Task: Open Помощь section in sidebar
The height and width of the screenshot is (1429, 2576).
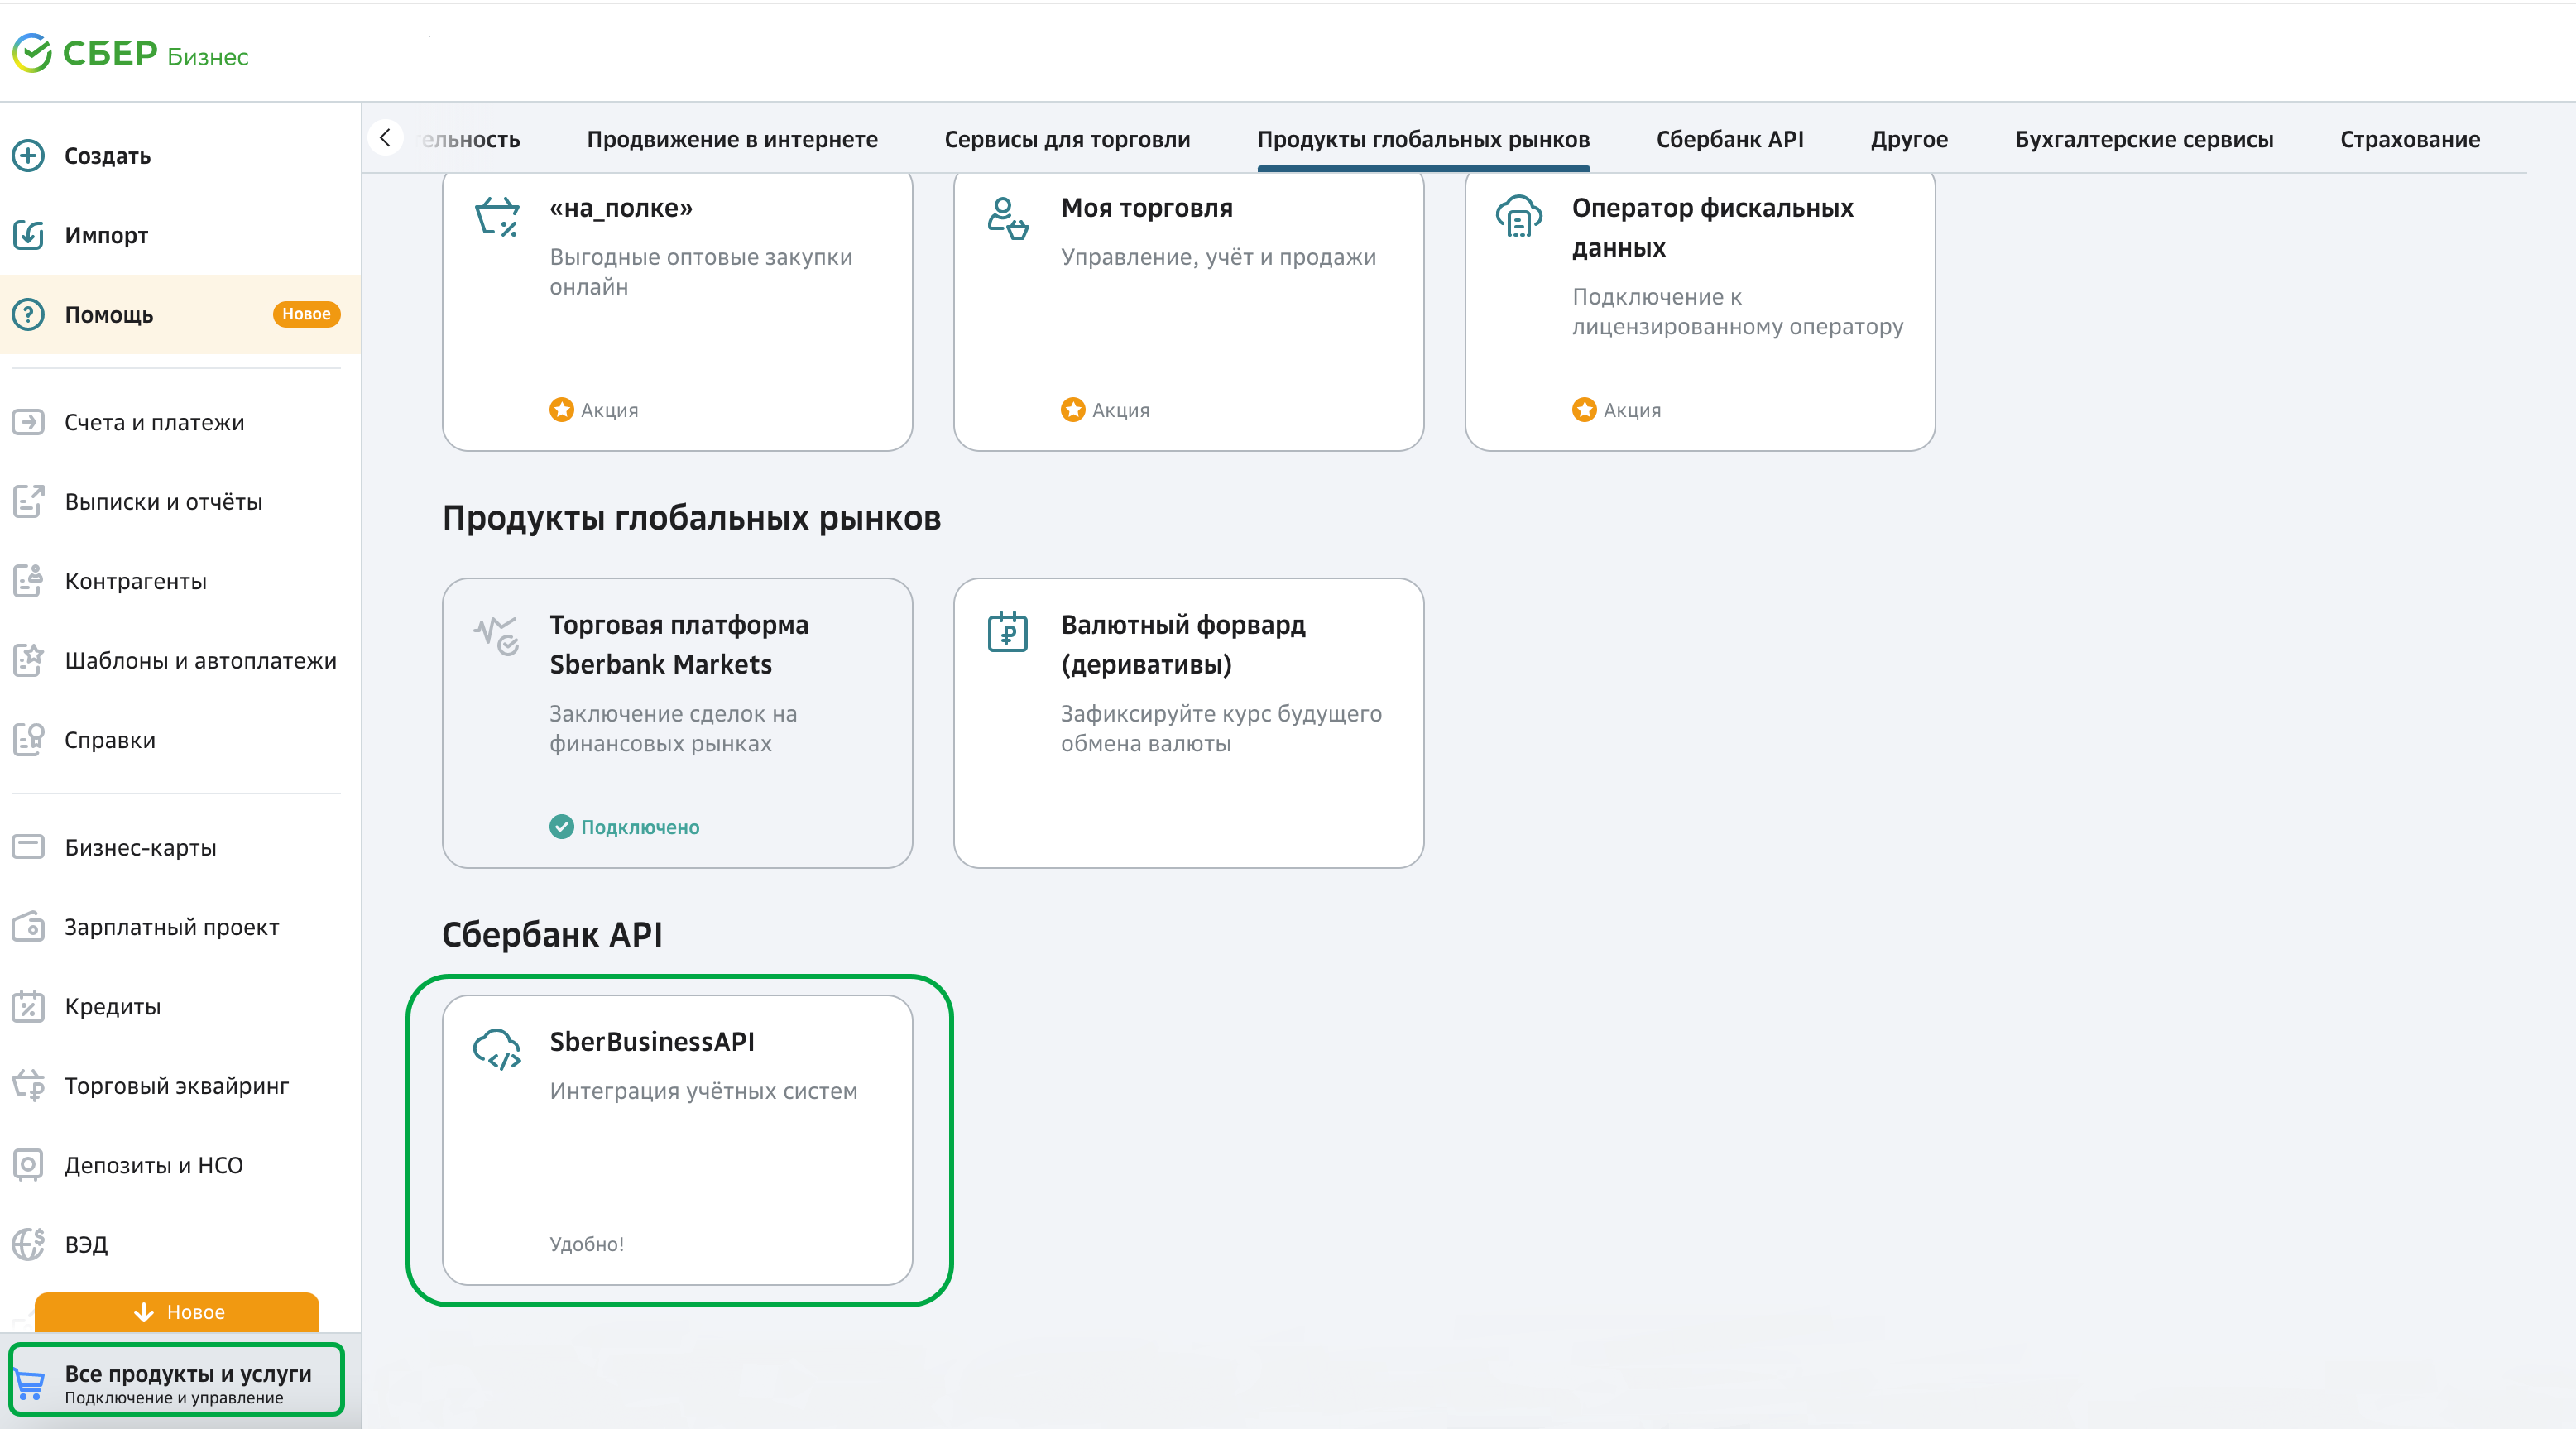Action: 180,314
